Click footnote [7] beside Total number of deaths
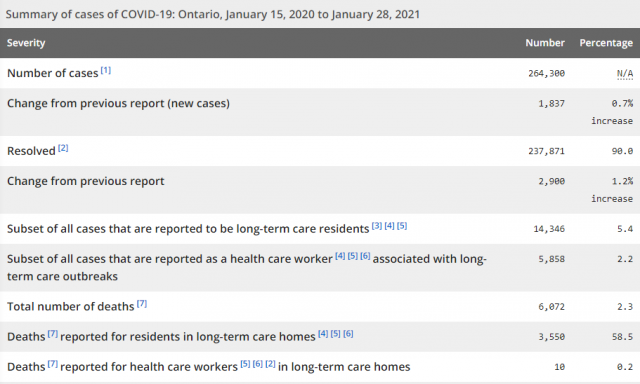Image resolution: width=640 pixels, height=384 pixels. click(x=142, y=304)
